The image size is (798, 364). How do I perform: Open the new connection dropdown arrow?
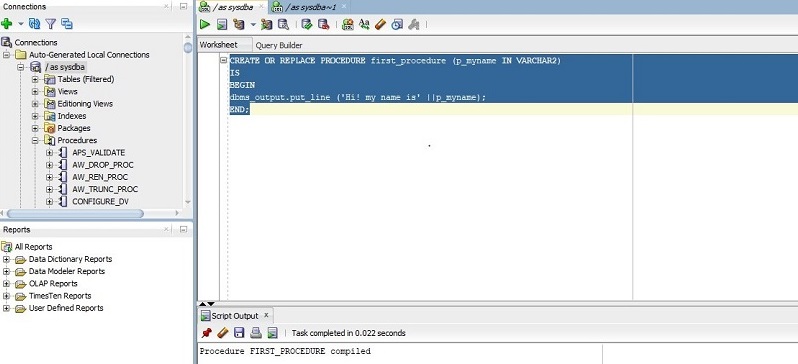(21, 23)
